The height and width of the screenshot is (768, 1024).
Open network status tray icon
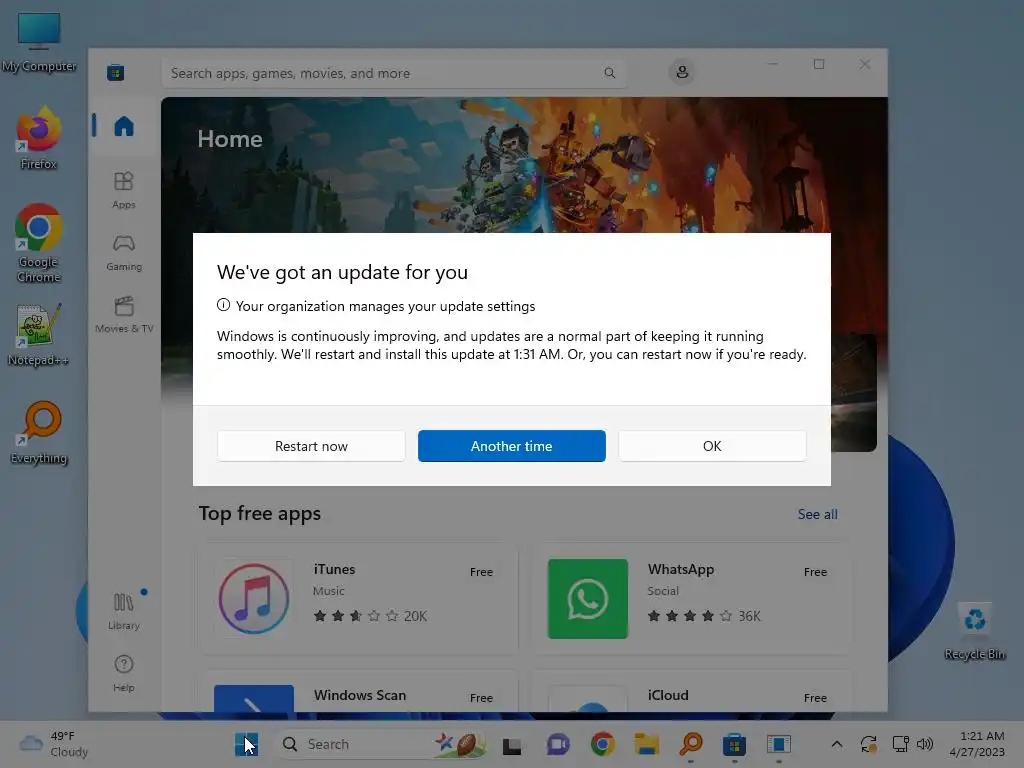(901, 744)
